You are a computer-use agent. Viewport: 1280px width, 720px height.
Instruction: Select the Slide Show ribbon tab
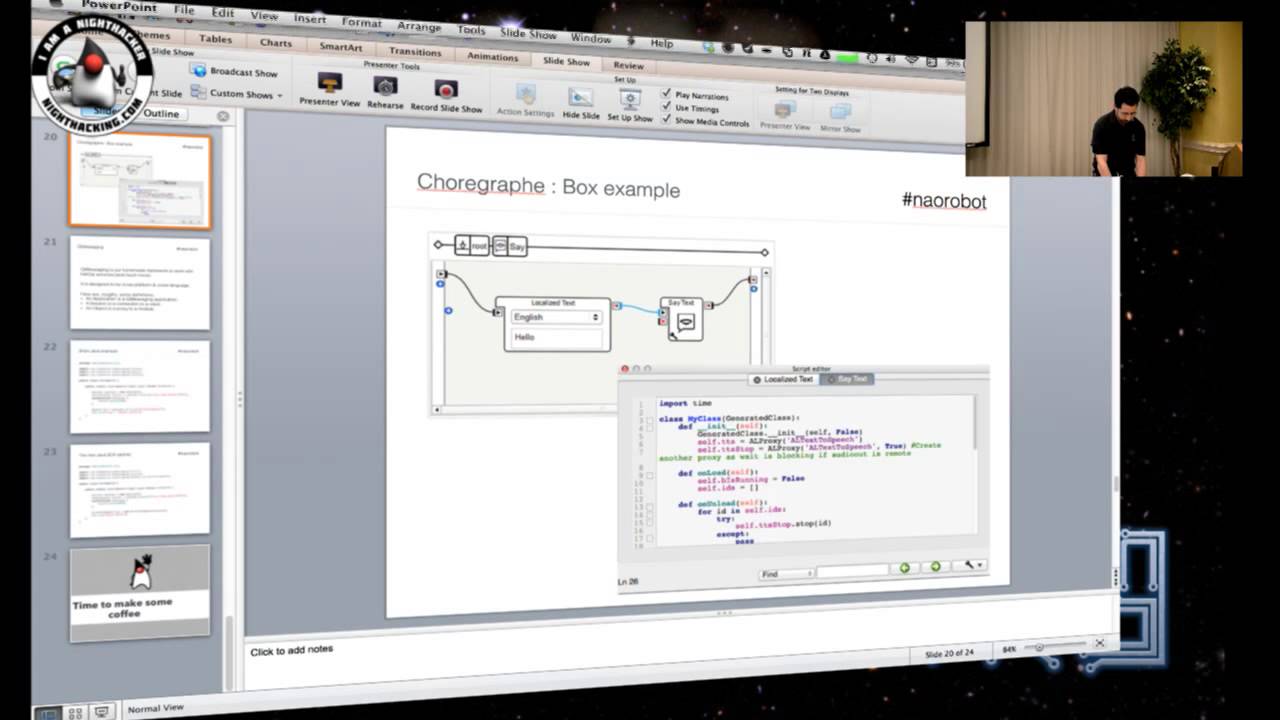(x=566, y=61)
